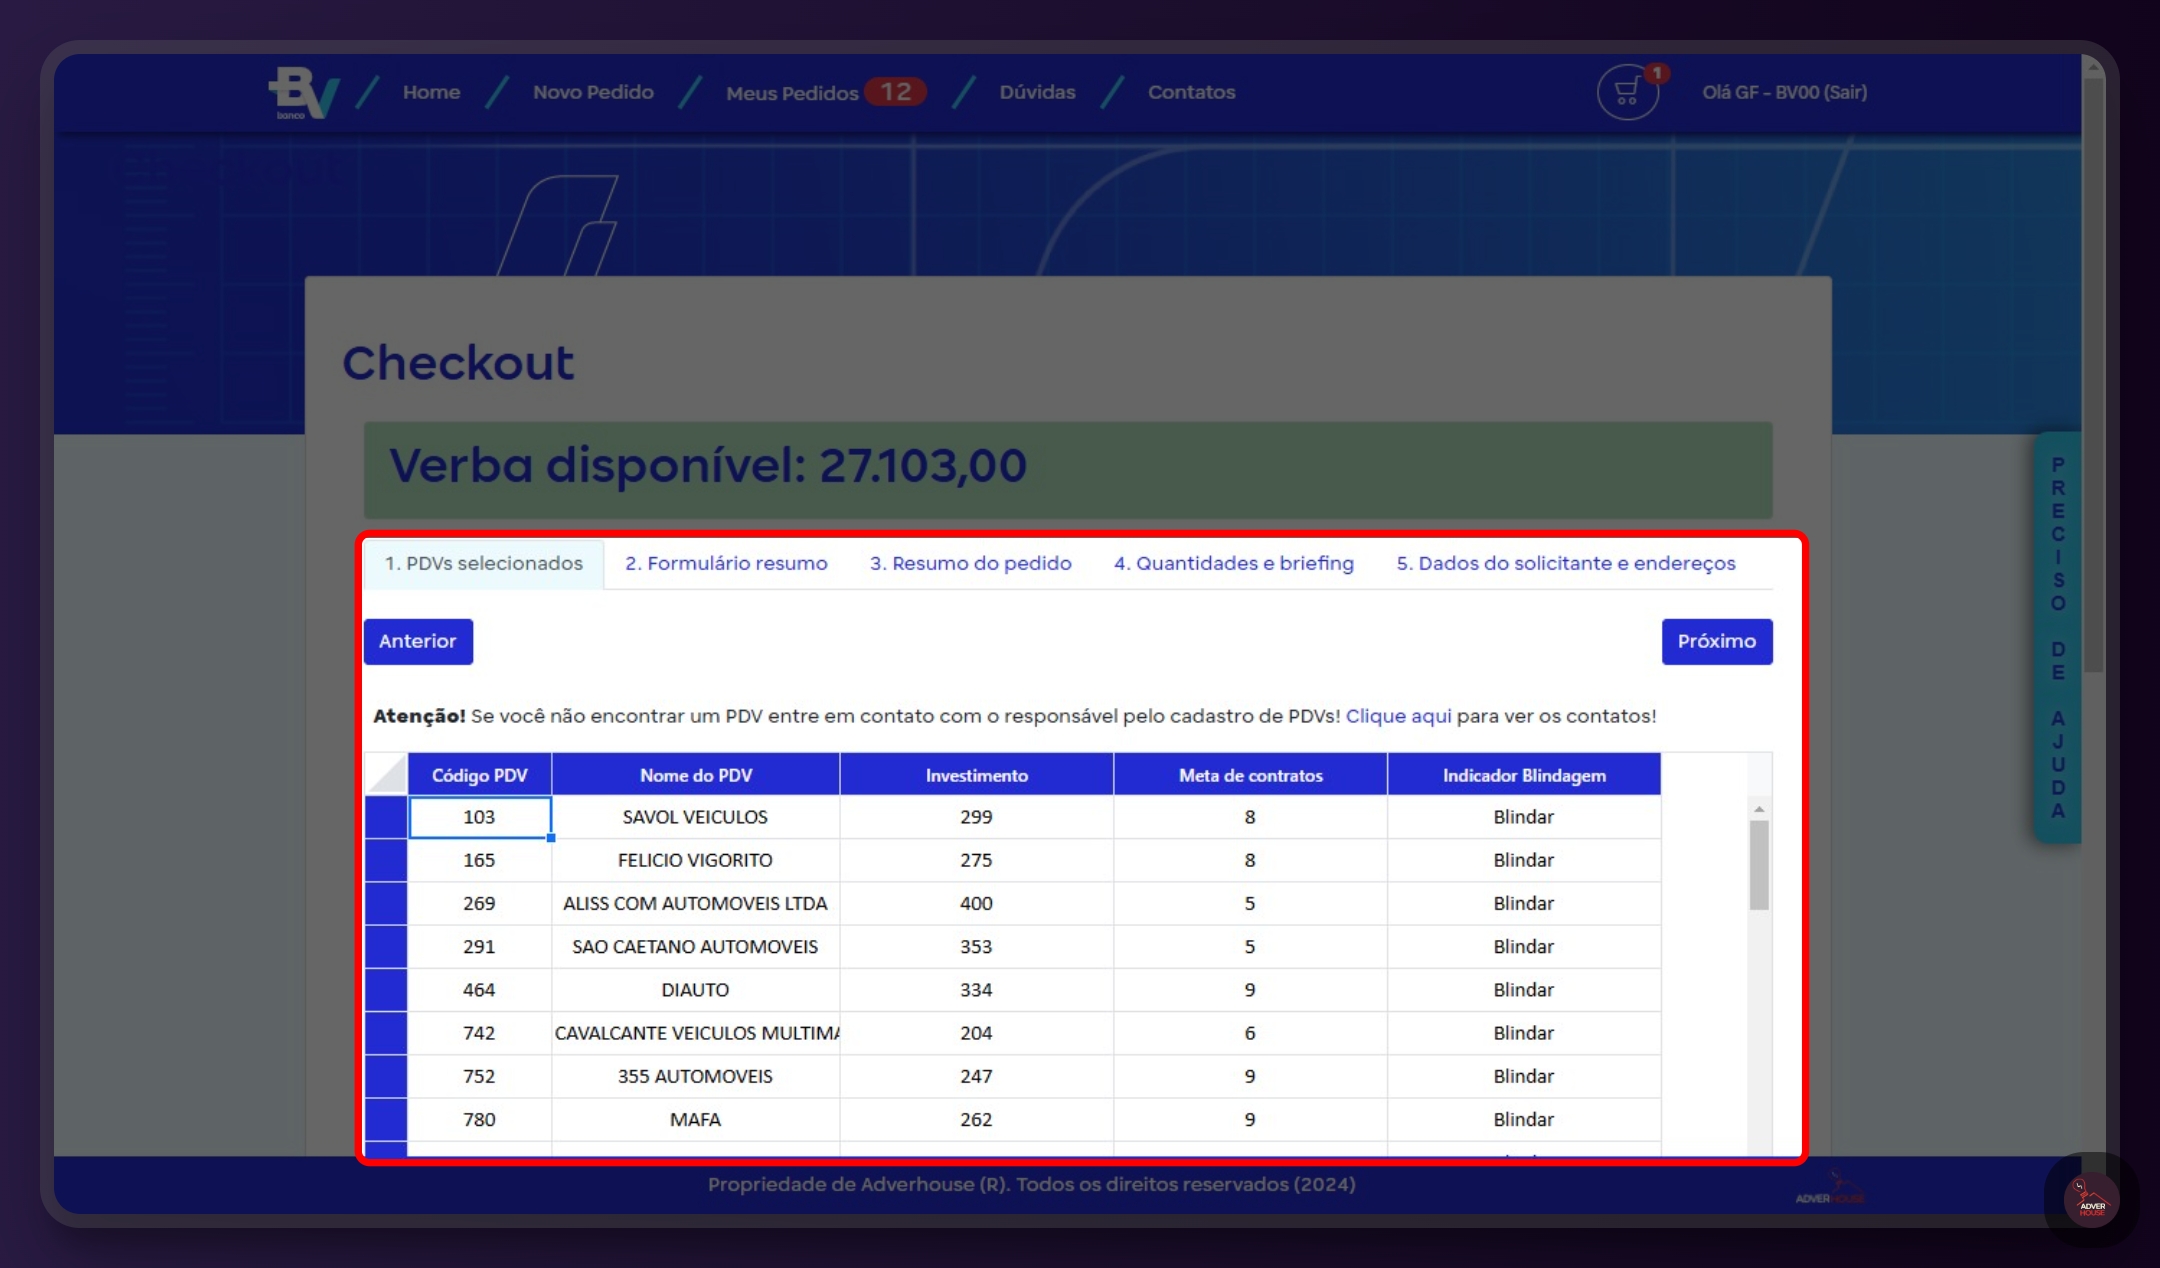
Task: Click the Meta de contratos column header
Action: point(1250,774)
